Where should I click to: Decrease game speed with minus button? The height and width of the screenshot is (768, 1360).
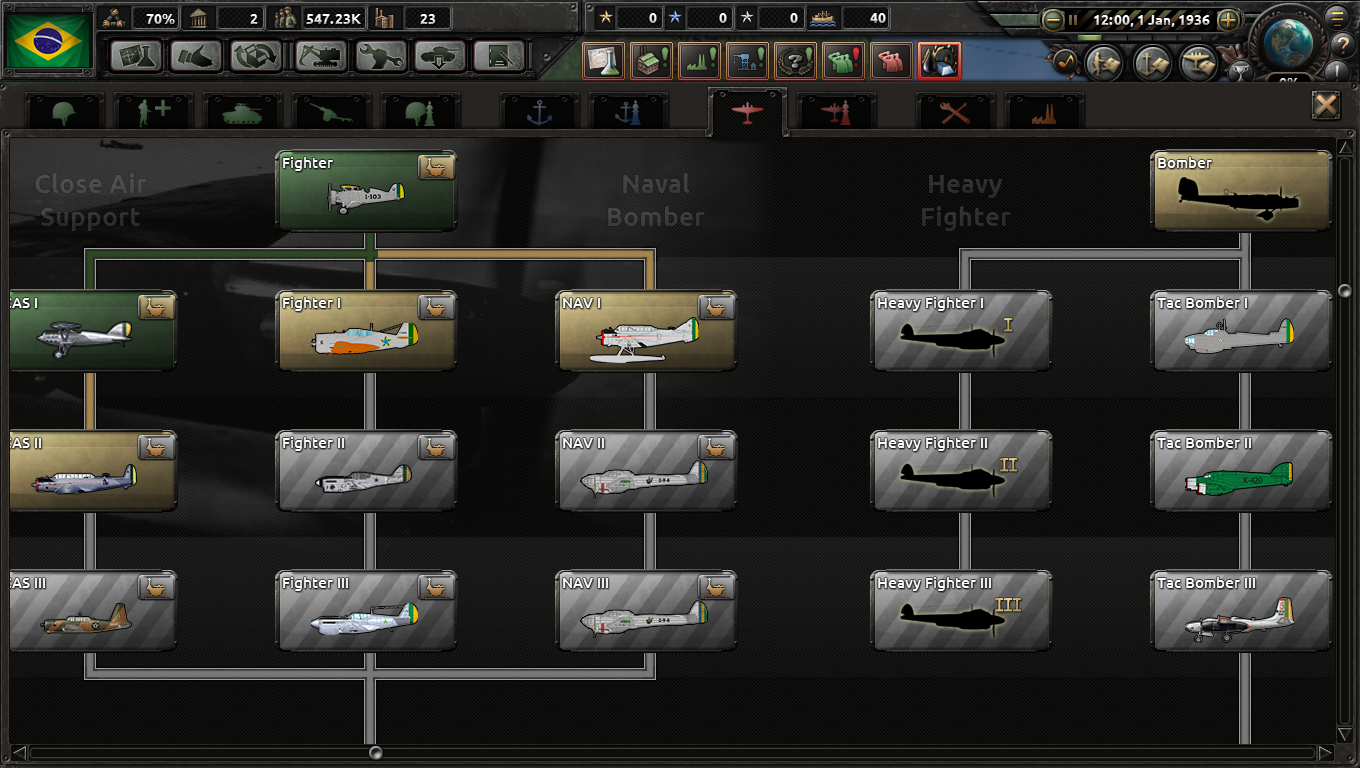point(1053,19)
